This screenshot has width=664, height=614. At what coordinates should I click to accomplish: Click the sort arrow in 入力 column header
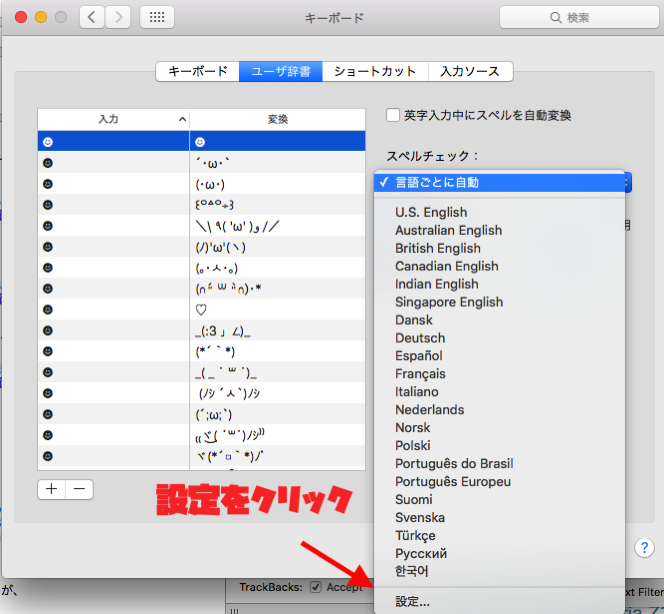coord(182,119)
